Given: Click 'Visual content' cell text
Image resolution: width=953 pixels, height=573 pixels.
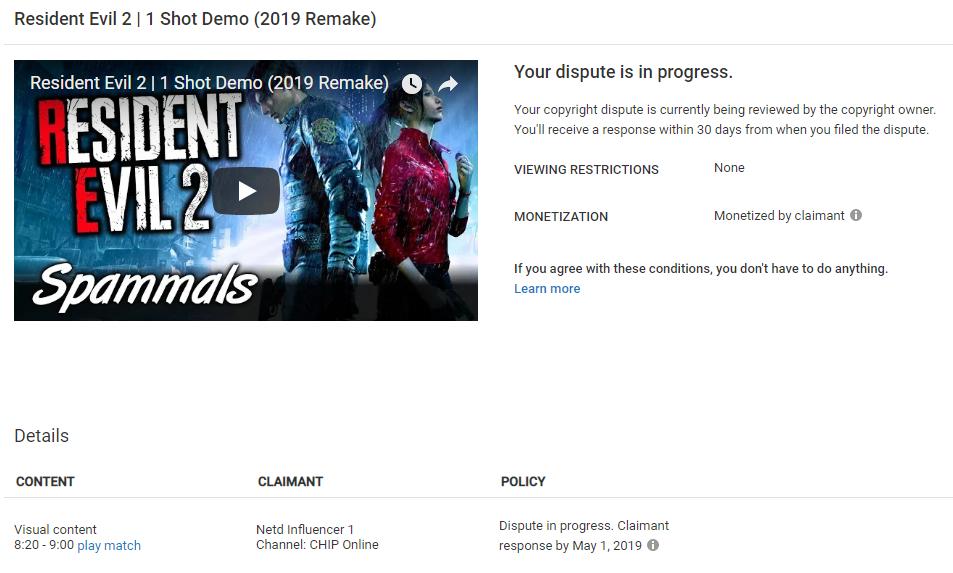Looking at the screenshot, I should coord(55,529).
